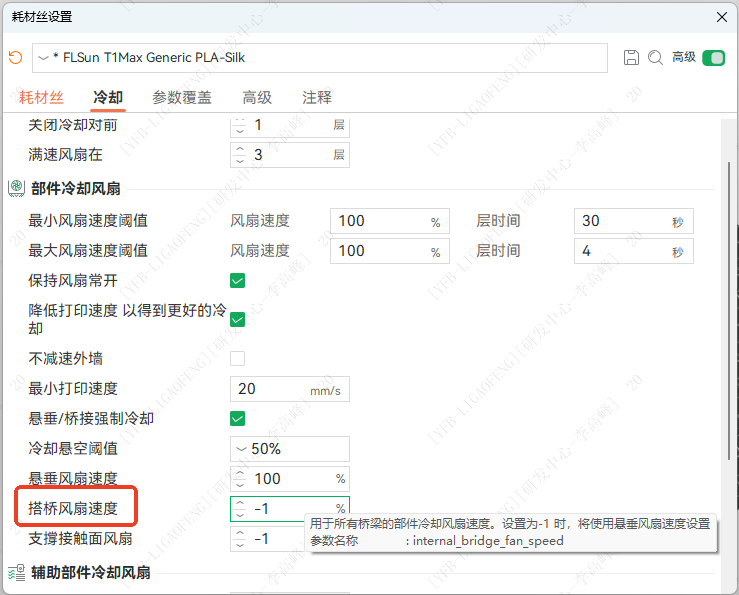This screenshot has height=595, width=739.
Task: Click the 满速风扇在 label
Action: (x=66, y=155)
